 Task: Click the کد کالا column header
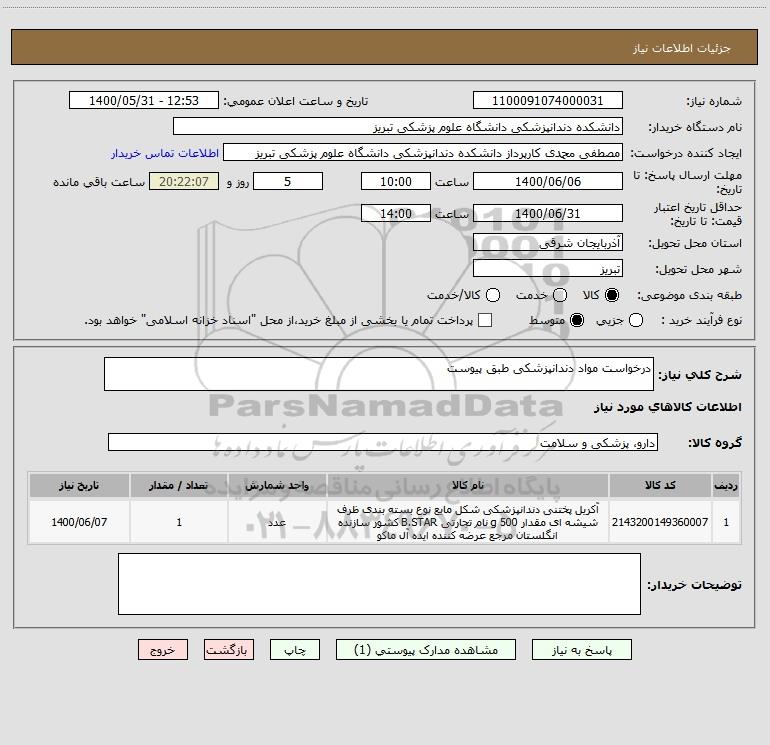660,485
